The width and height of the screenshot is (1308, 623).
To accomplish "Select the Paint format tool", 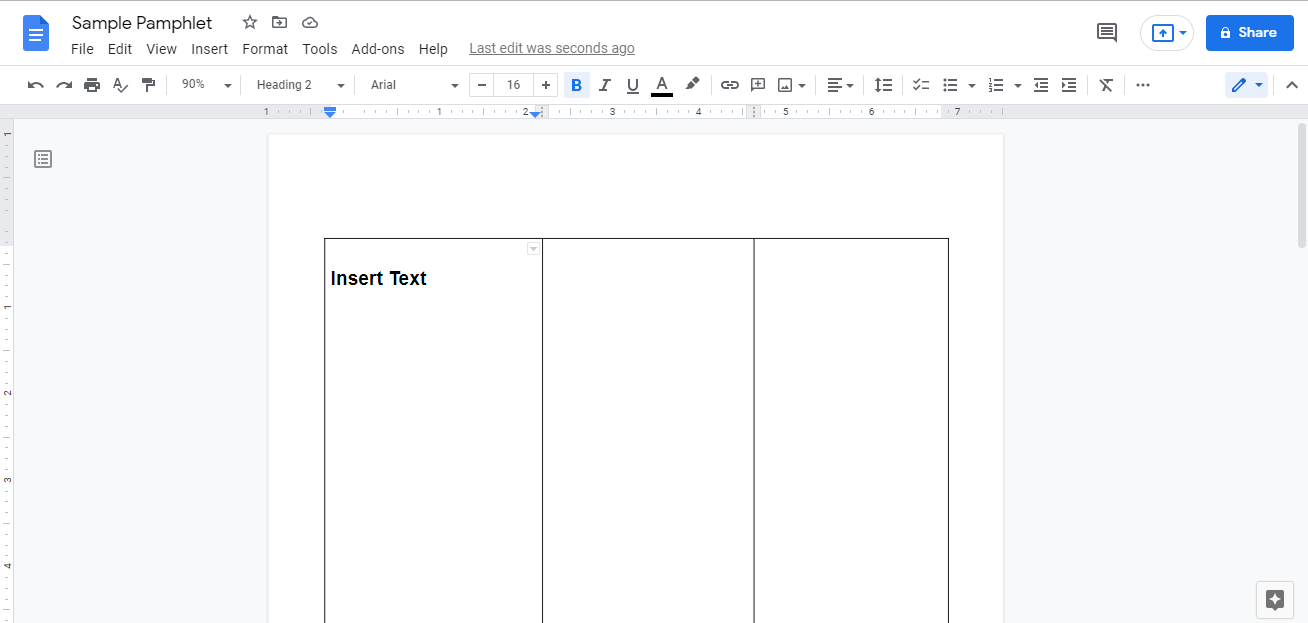I will (x=148, y=85).
